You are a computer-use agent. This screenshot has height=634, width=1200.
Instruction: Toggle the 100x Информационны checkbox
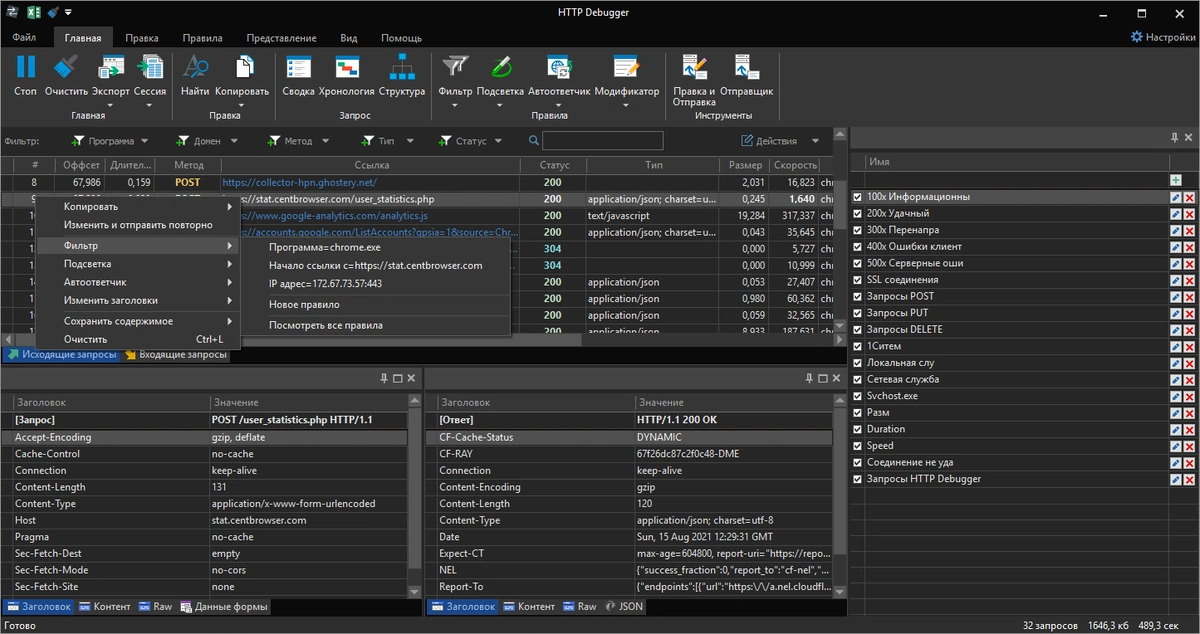point(857,197)
